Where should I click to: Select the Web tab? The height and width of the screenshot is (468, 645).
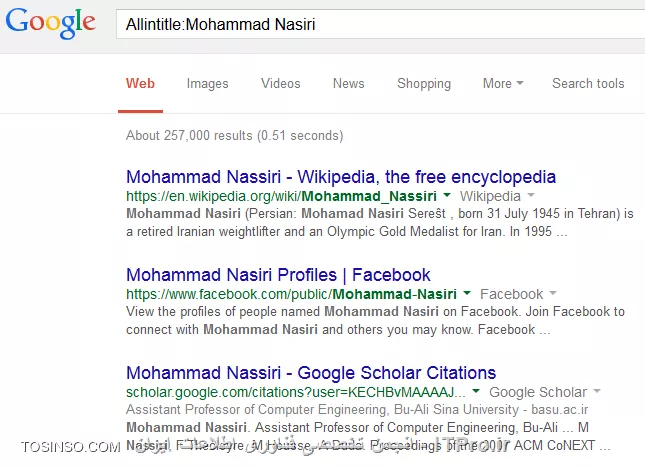coord(140,83)
